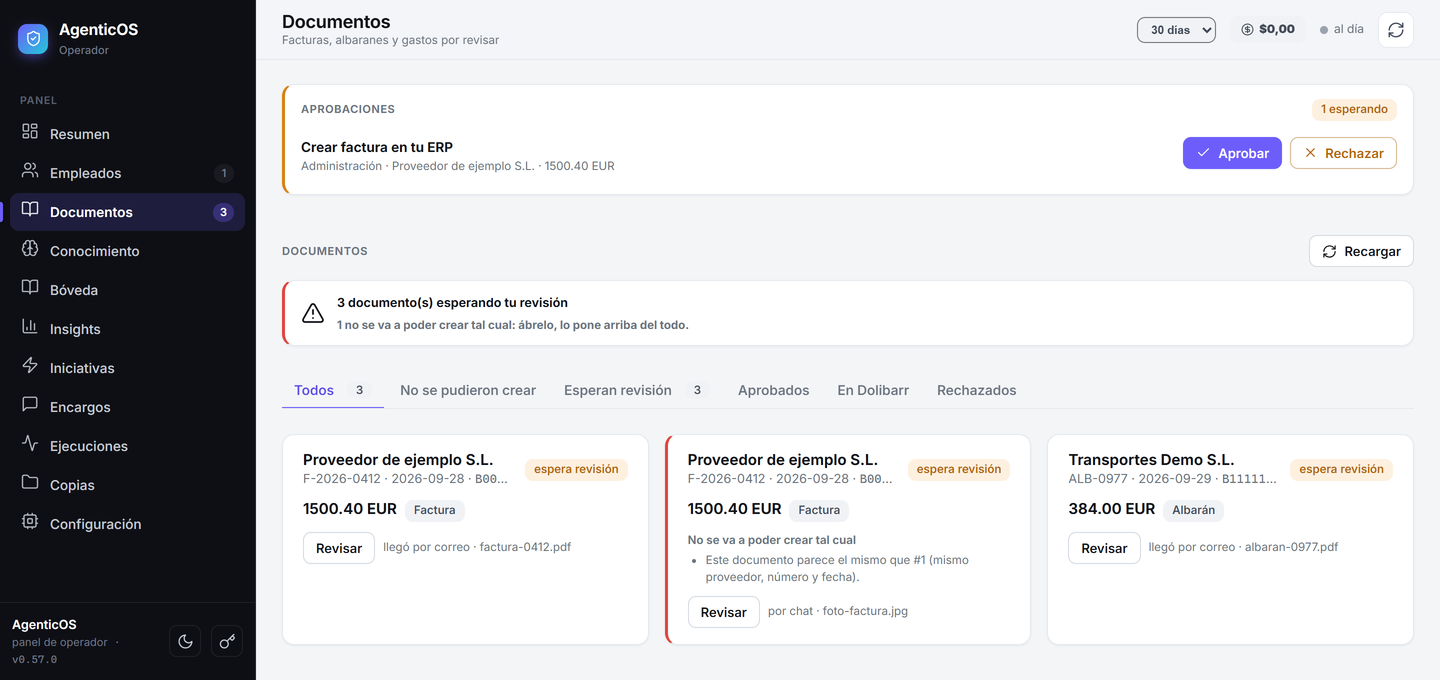Reject the ERP invoice approval with Rechazar
This screenshot has height=680, width=1440.
(x=1343, y=153)
